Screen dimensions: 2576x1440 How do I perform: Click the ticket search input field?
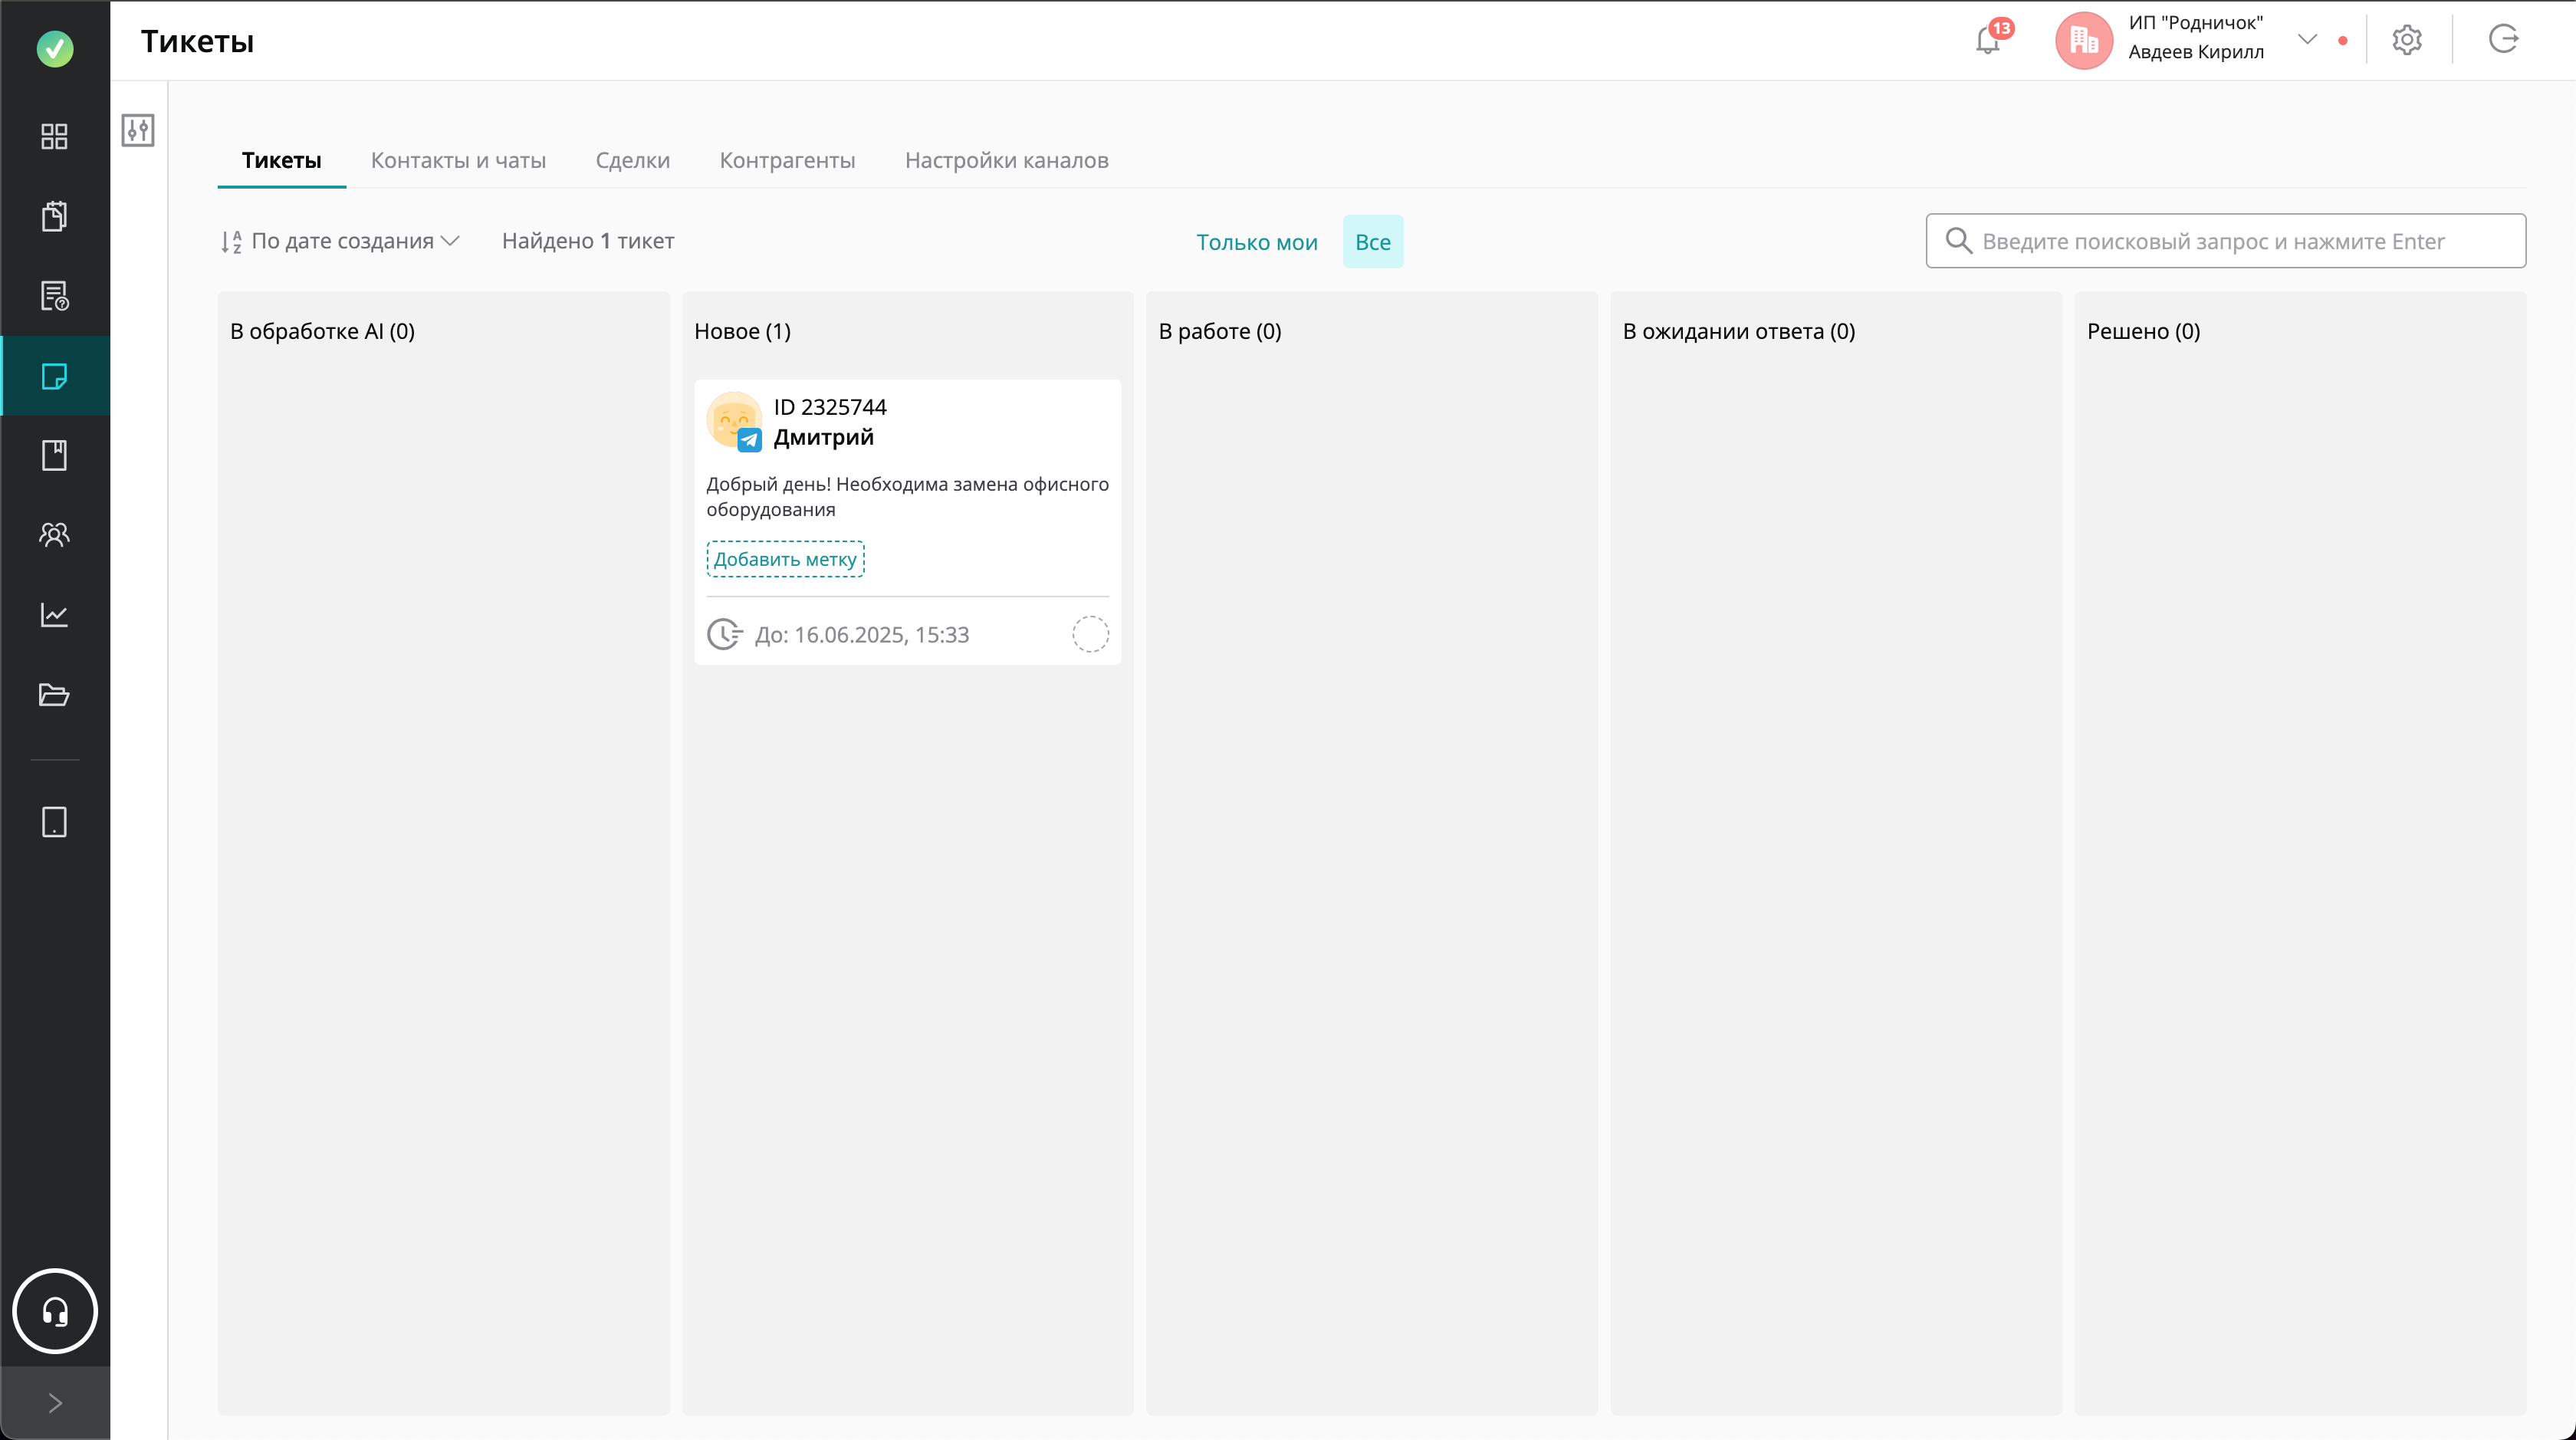click(2225, 241)
